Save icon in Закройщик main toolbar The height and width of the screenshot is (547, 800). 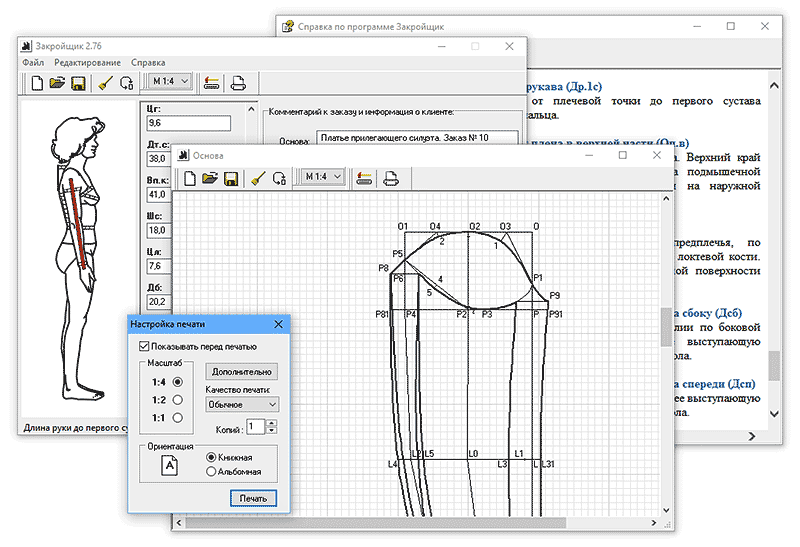(78, 83)
